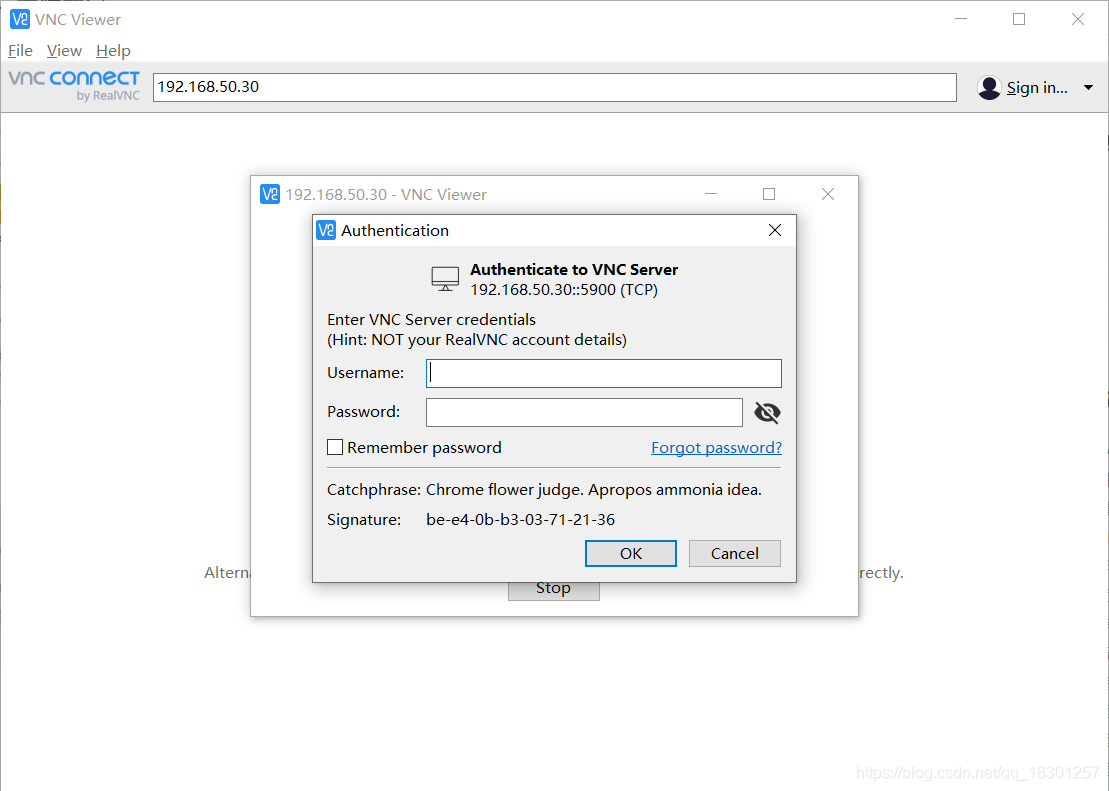Open the Help menu
1109x791 pixels.
[113, 50]
